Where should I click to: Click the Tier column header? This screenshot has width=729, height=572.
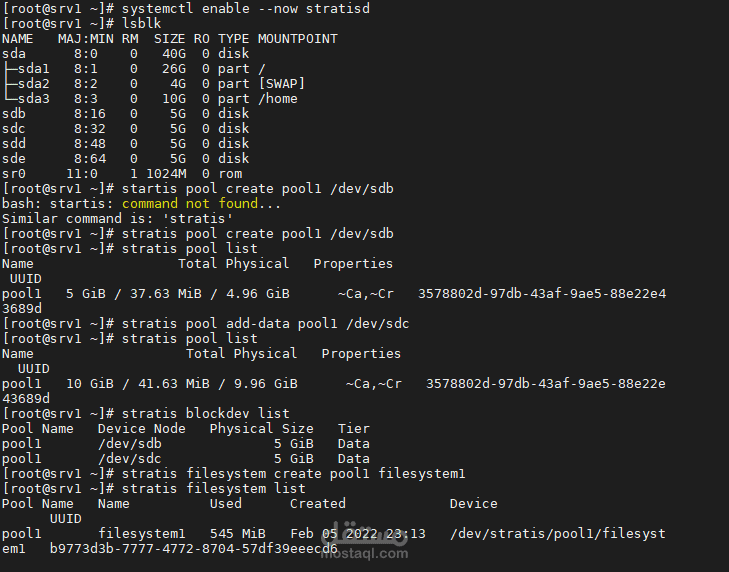click(x=353, y=428)
